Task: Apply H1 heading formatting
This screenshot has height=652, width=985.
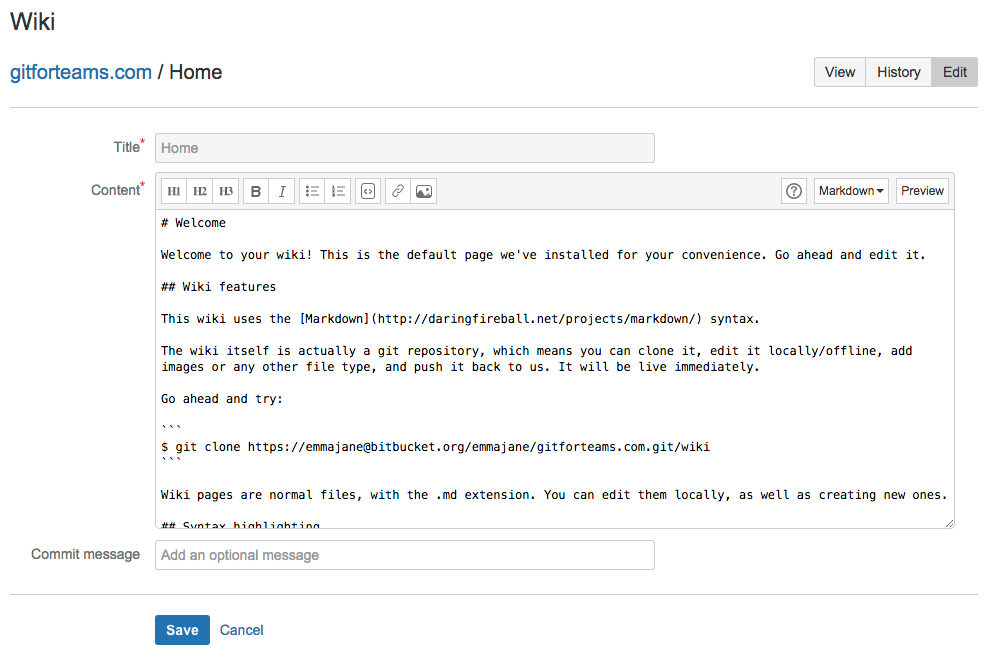Action: tap(174, 190)
